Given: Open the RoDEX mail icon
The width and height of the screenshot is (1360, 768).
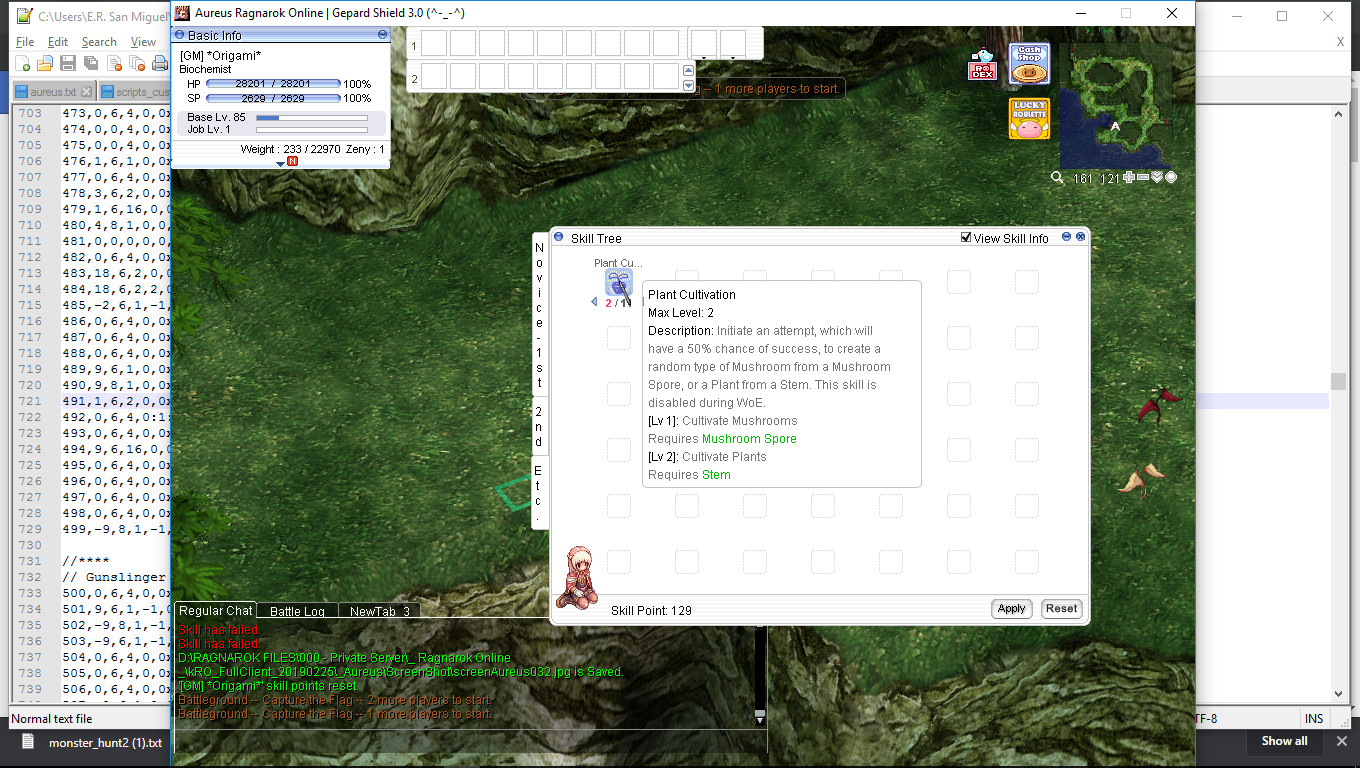Looking at the screenshot, I should click(x=982, y=64).
